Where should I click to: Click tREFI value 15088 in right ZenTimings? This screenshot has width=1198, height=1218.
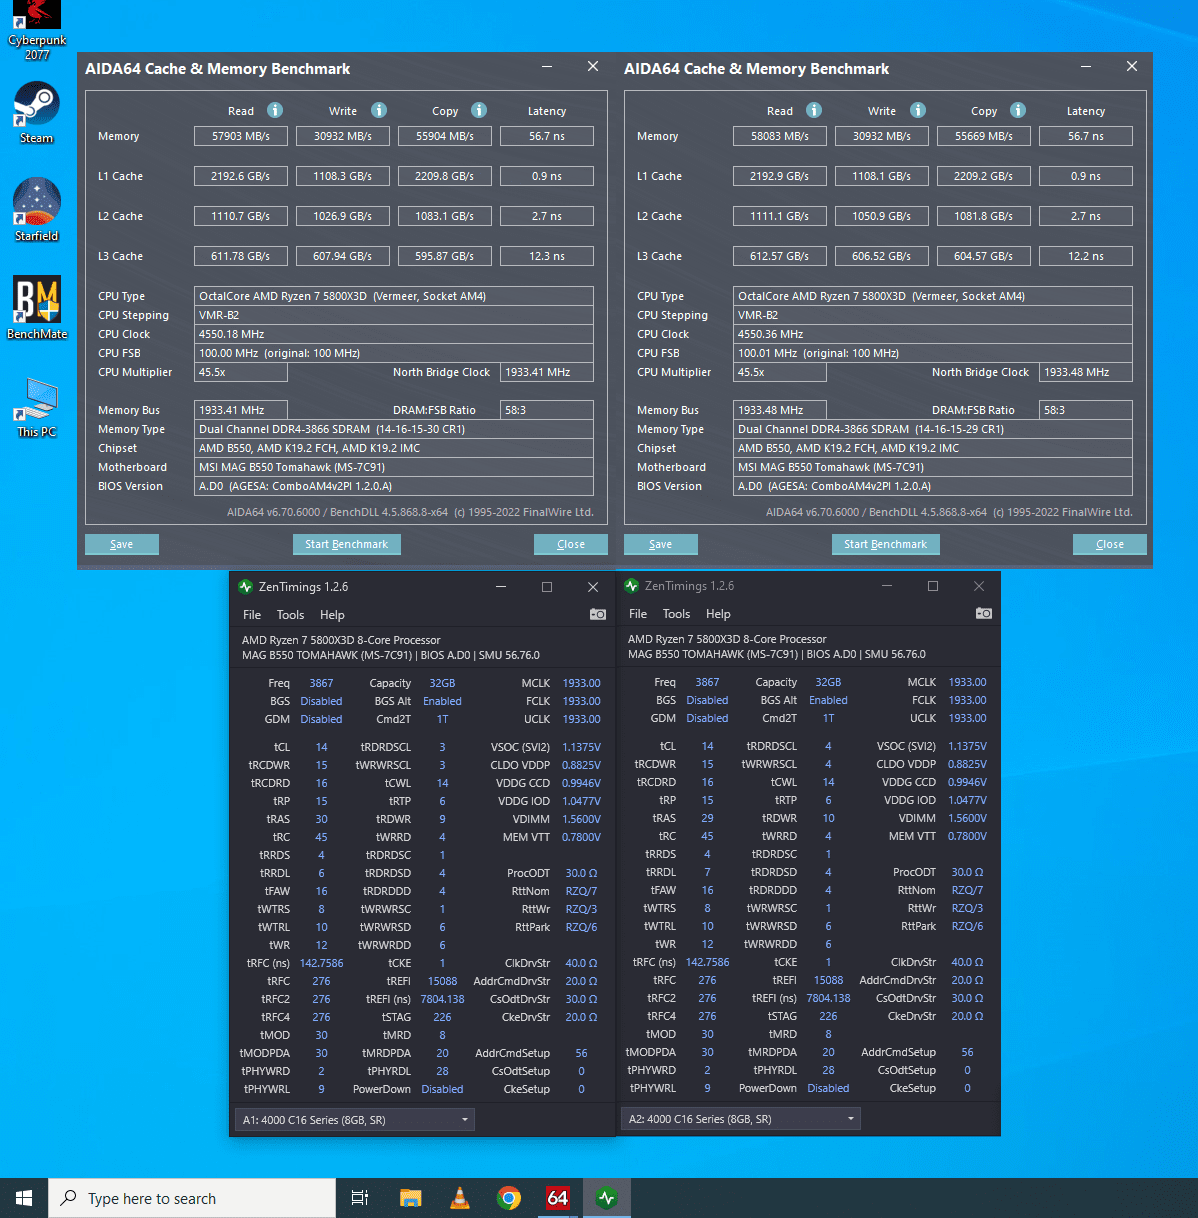tap(828, 980)
